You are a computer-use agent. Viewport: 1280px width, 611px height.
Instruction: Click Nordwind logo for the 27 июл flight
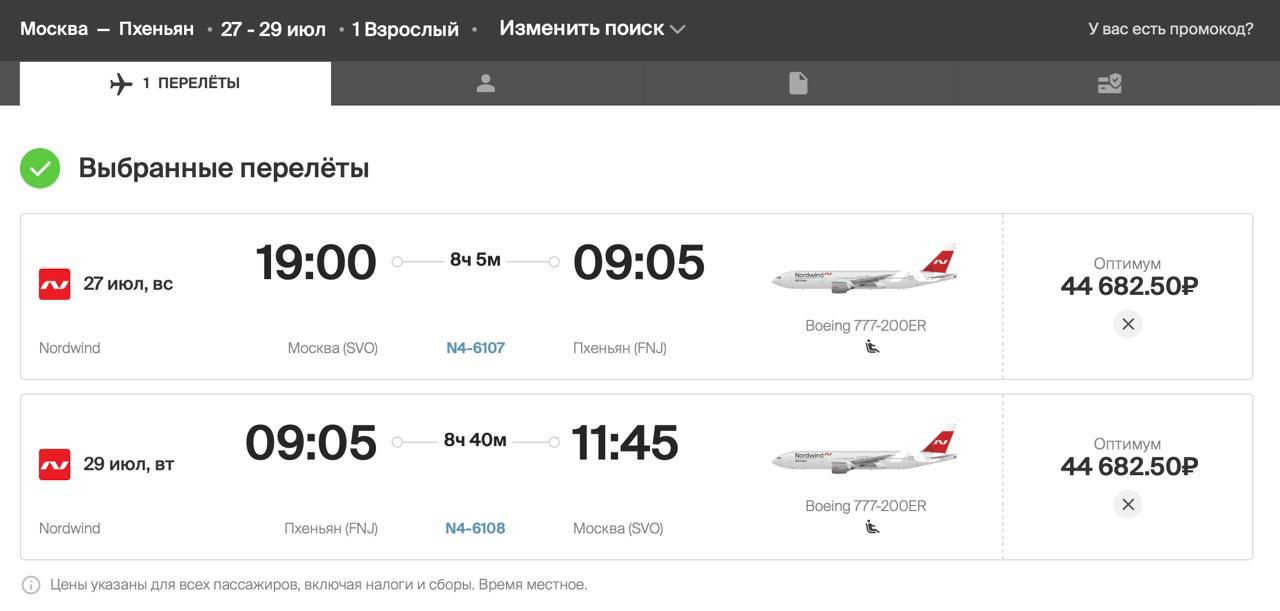click(54, 284)
